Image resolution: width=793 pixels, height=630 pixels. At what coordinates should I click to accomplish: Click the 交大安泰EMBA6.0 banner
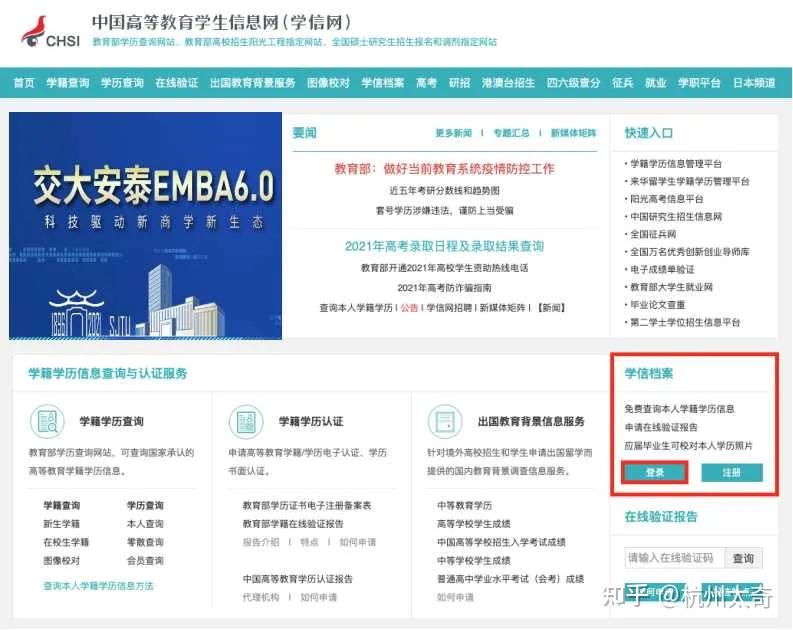click(x=146, y=226)
